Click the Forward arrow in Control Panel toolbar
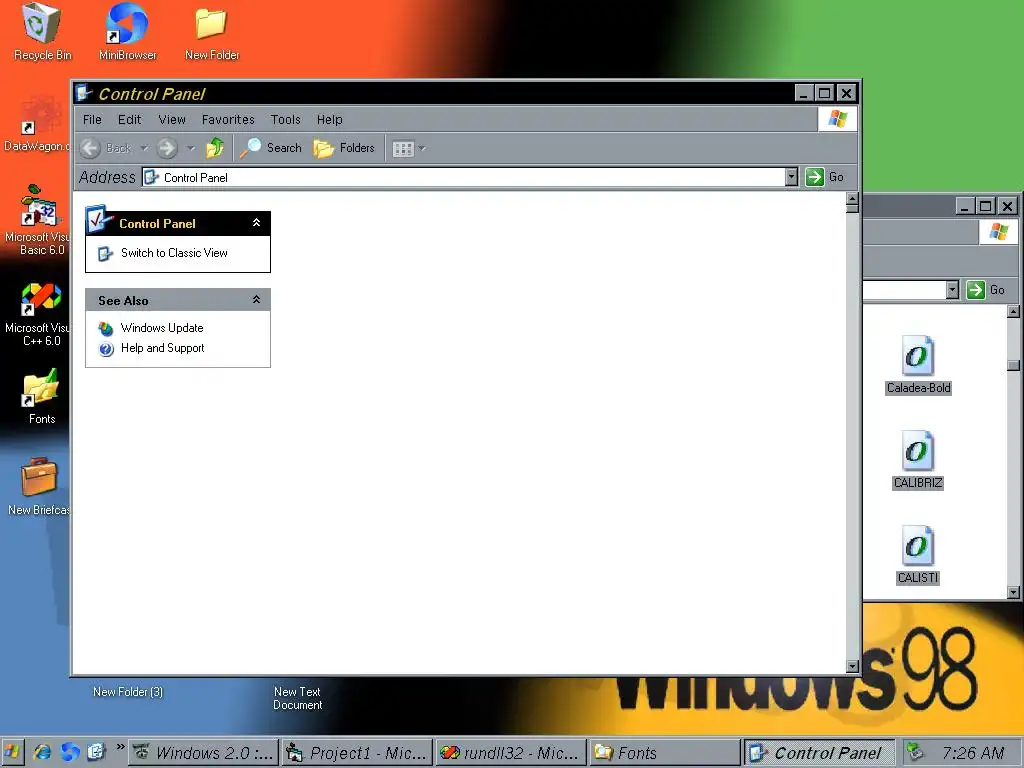The width and height of the screenshot is (1024, 768). (167, 148)
